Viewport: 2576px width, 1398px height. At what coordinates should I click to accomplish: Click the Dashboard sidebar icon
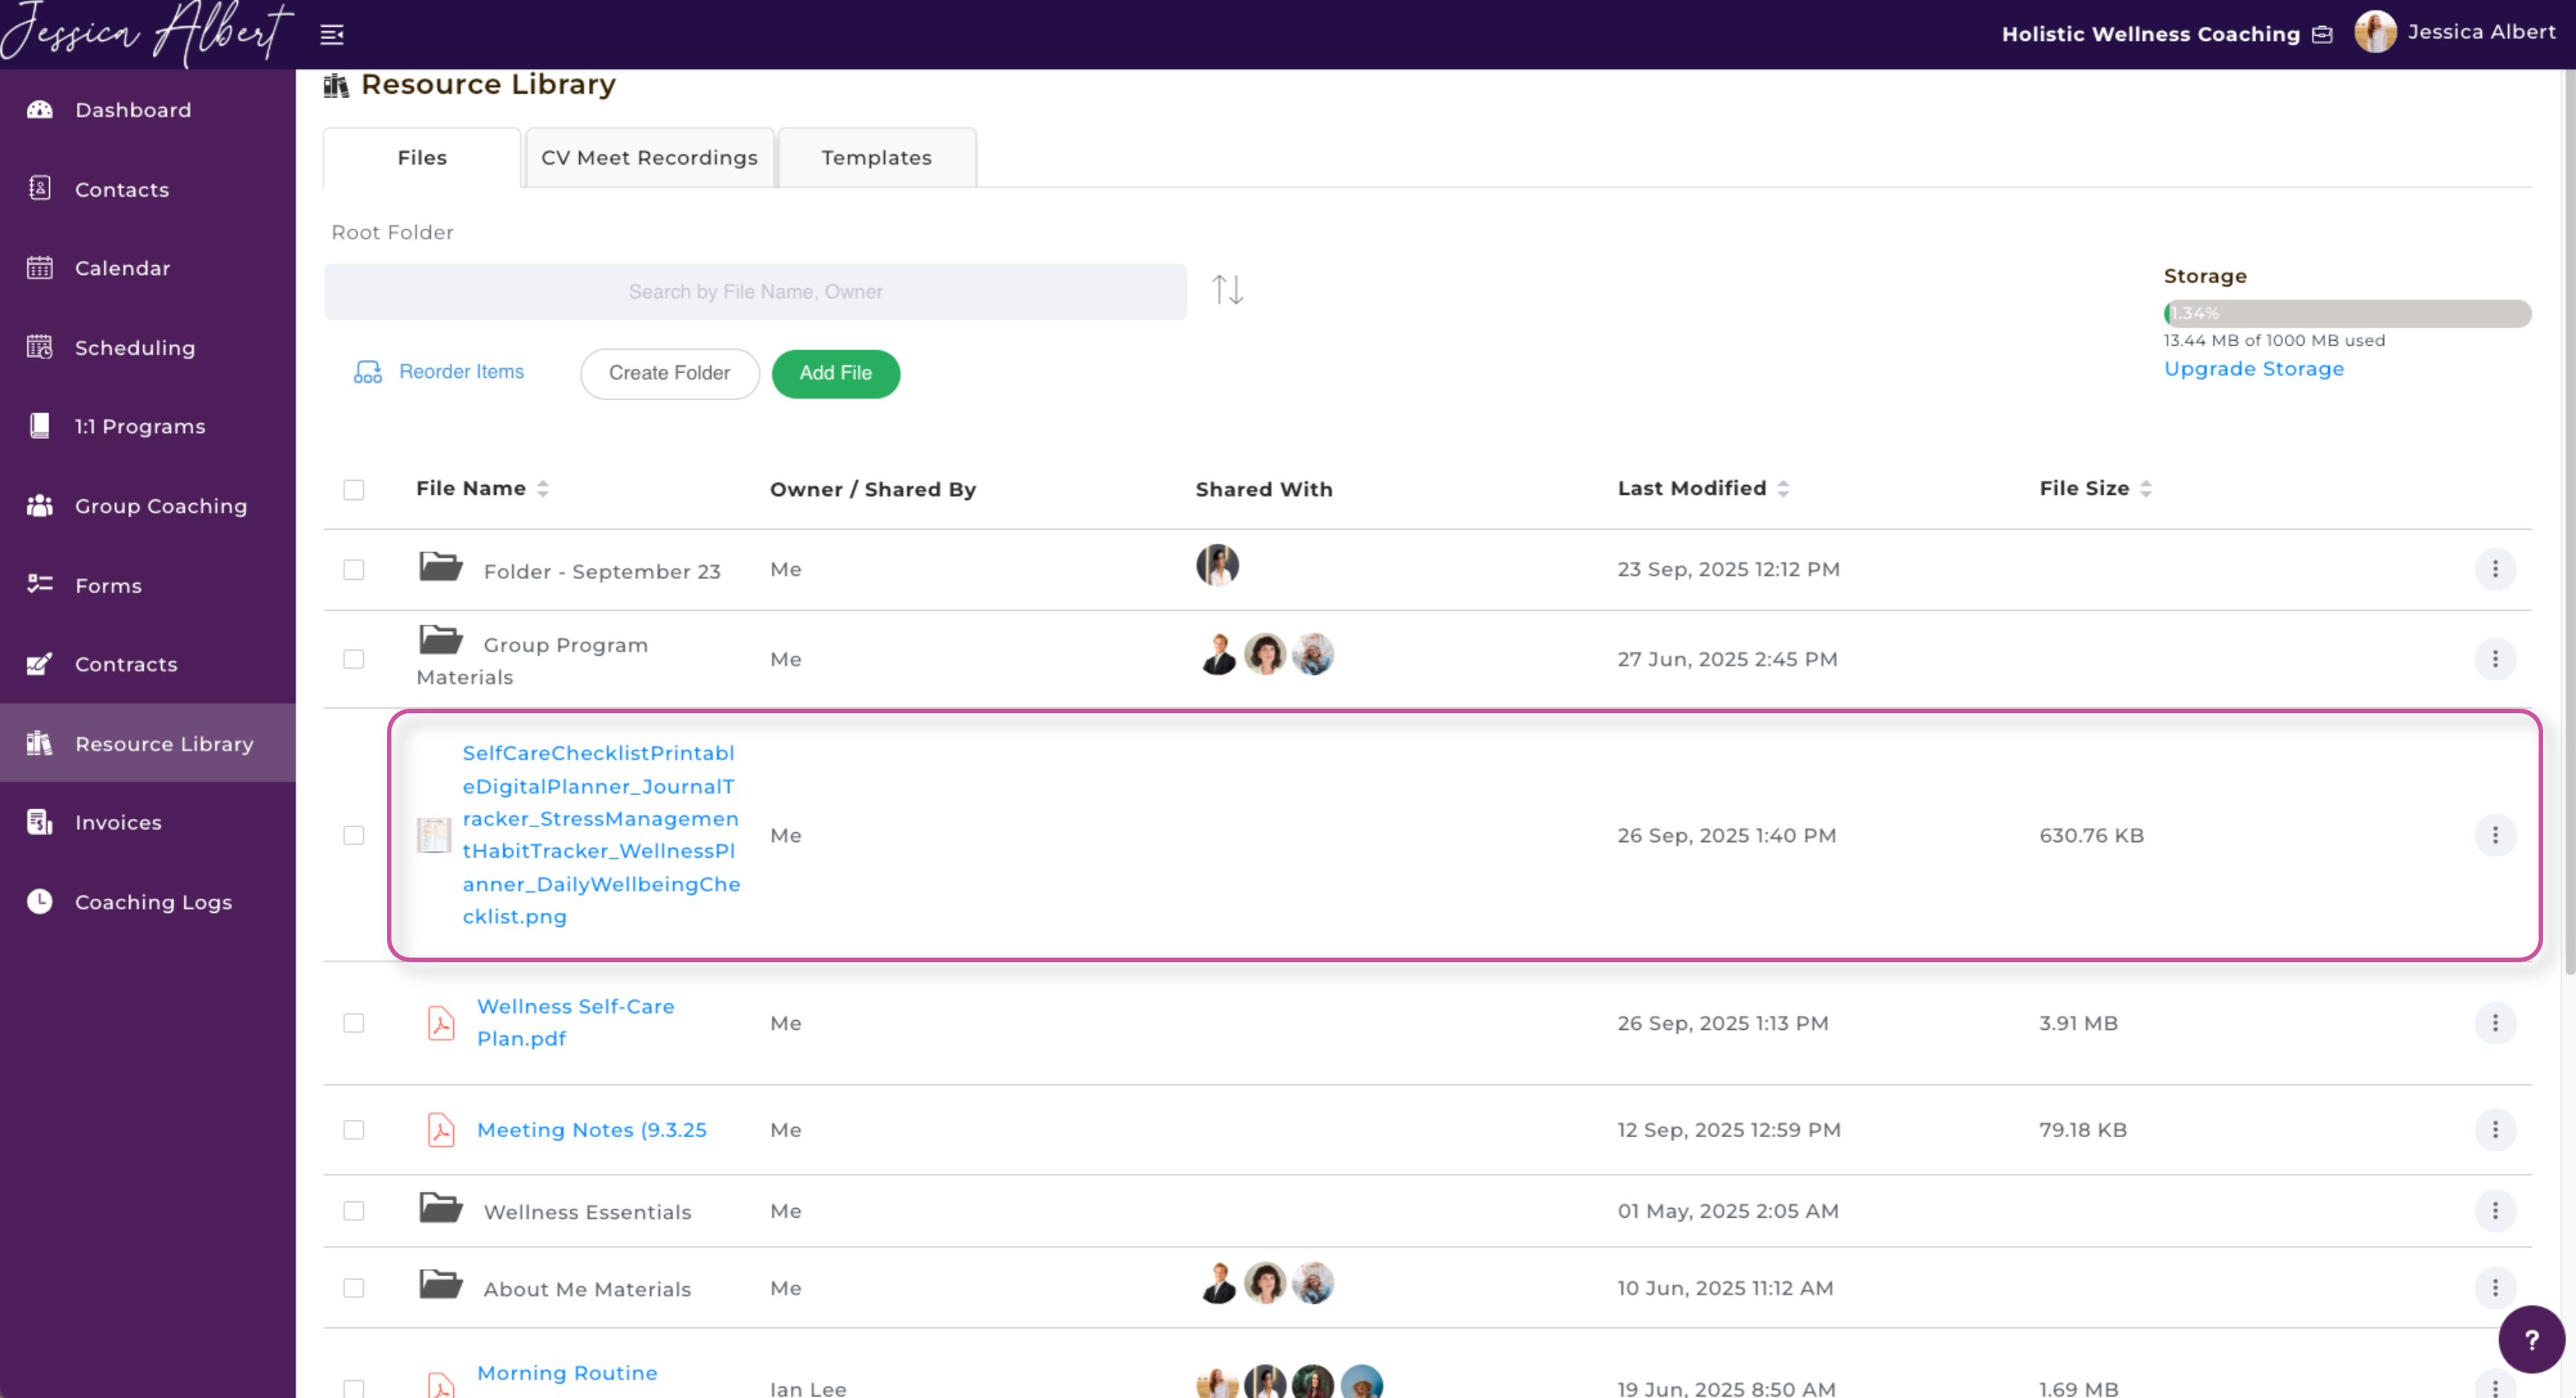(40, 110)
